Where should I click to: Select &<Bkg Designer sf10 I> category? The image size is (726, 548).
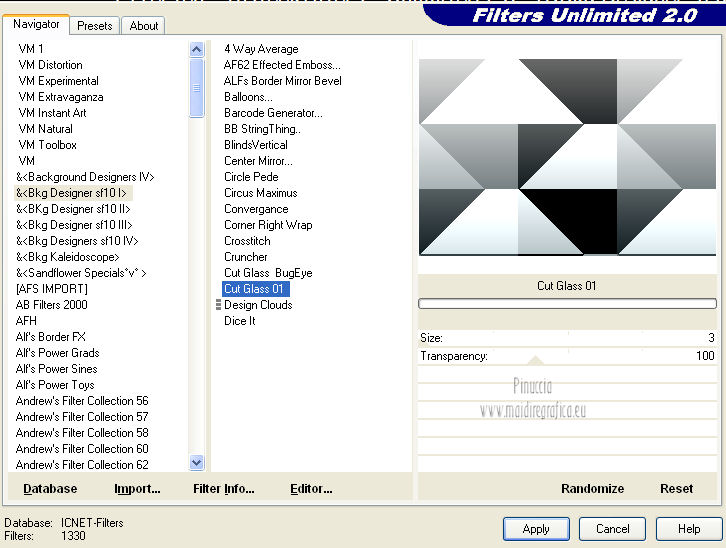(71, 193)
